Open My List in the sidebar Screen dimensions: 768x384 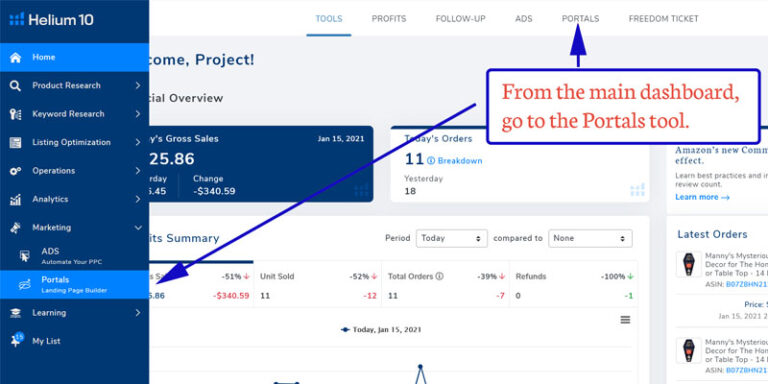74,341
